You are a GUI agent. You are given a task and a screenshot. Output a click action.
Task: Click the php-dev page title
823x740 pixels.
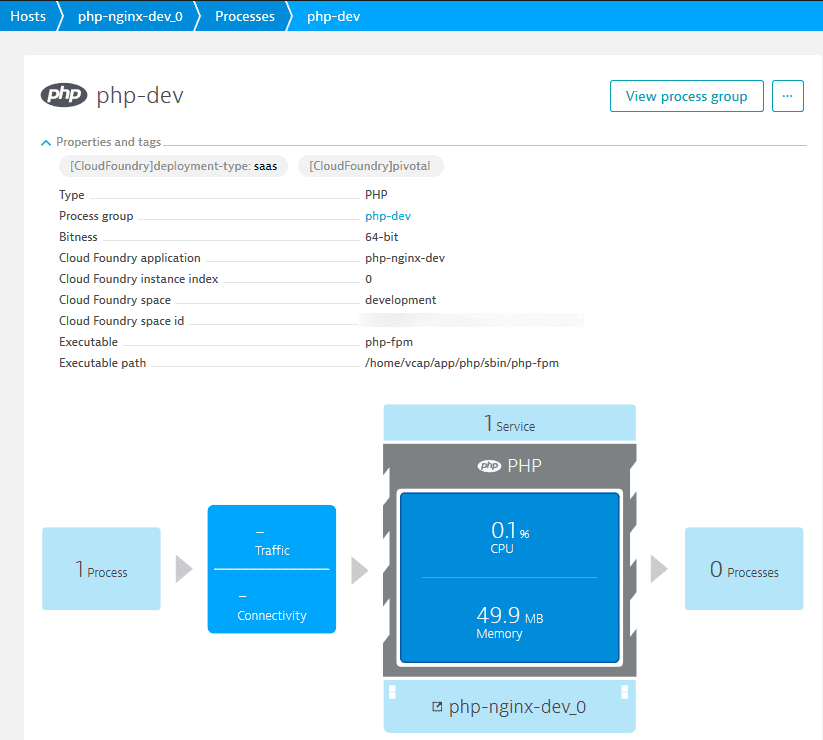coord(140,96)
